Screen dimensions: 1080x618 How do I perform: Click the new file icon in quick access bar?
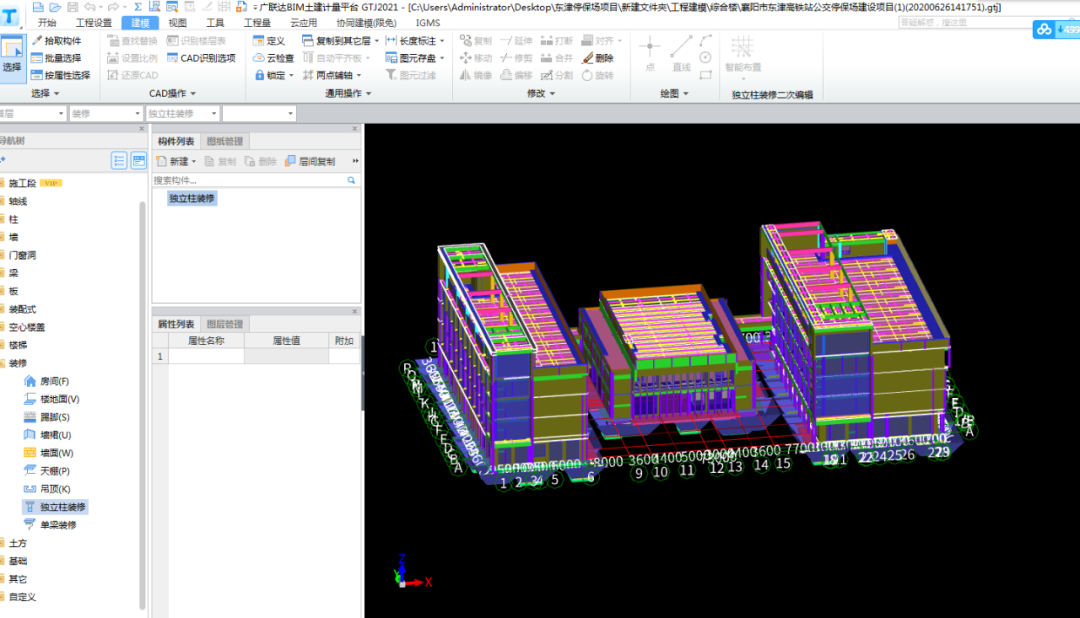[38, 7]
